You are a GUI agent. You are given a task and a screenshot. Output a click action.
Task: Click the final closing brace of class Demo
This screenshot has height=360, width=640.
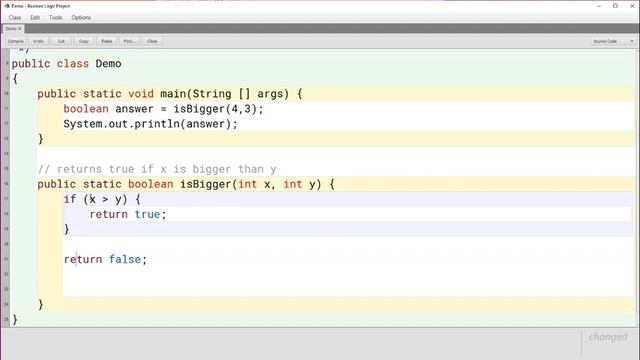15,320
